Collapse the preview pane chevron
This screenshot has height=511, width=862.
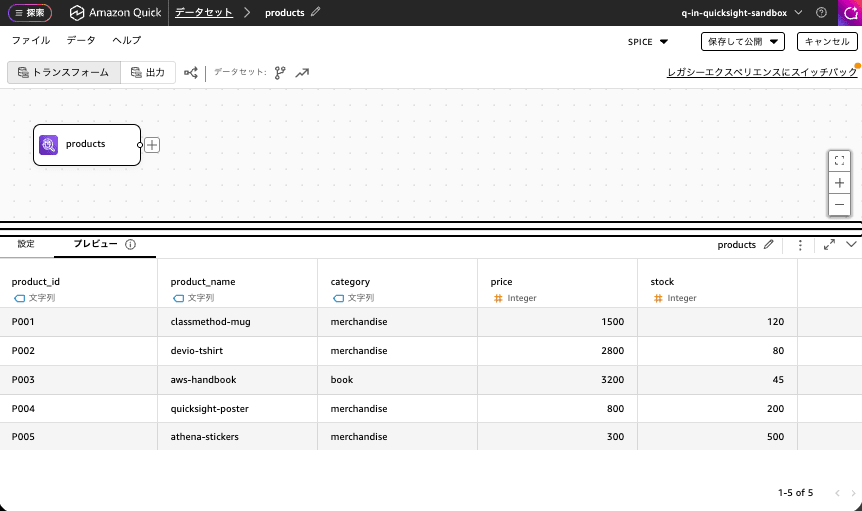coord(851,245)
